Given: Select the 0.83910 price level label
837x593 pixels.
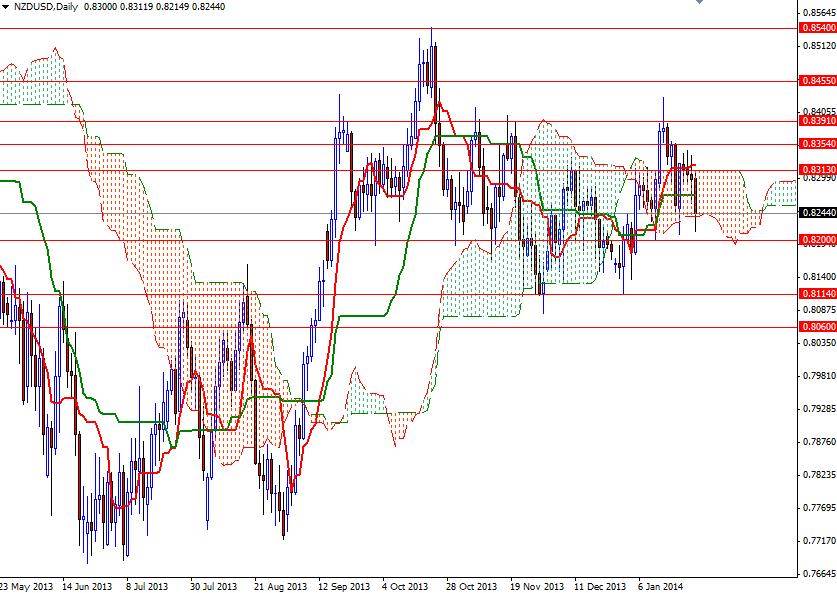Looking at the screenshot, I should click(x=815, y=123).
